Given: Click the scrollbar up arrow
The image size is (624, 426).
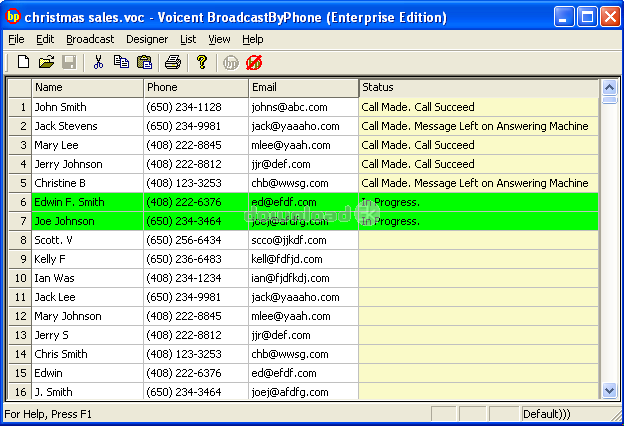Looking at the screenshot, I should coord(609,87).
